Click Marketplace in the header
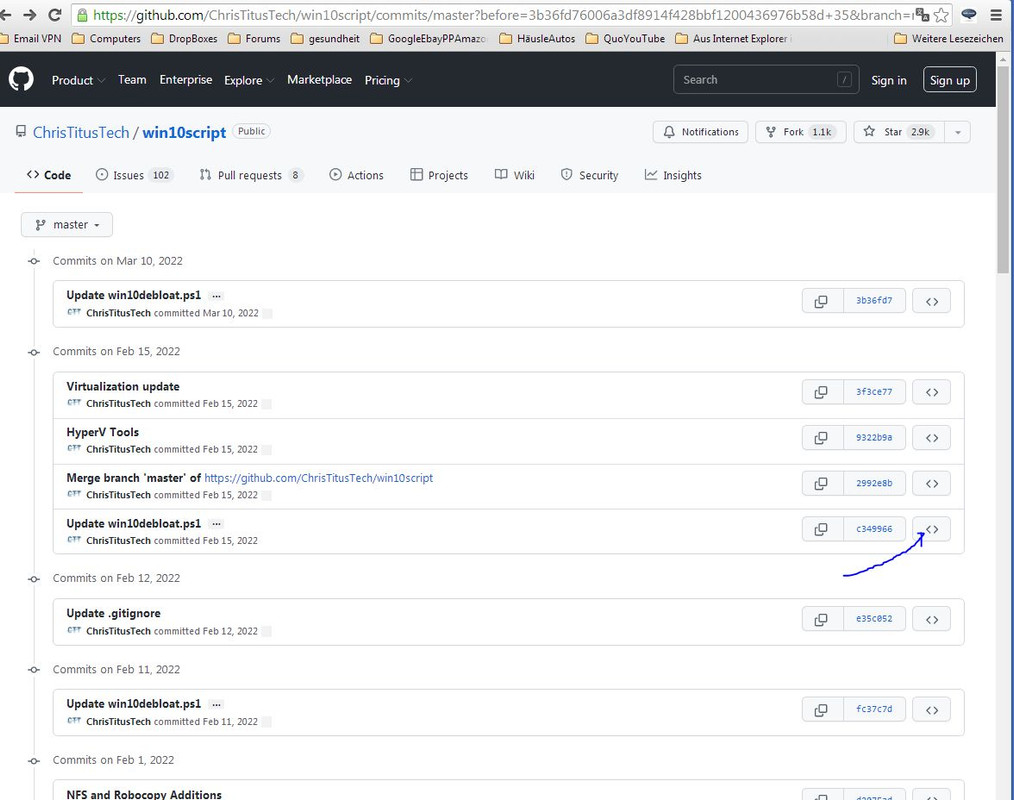 pyautogui.click(x=319, y=80)
